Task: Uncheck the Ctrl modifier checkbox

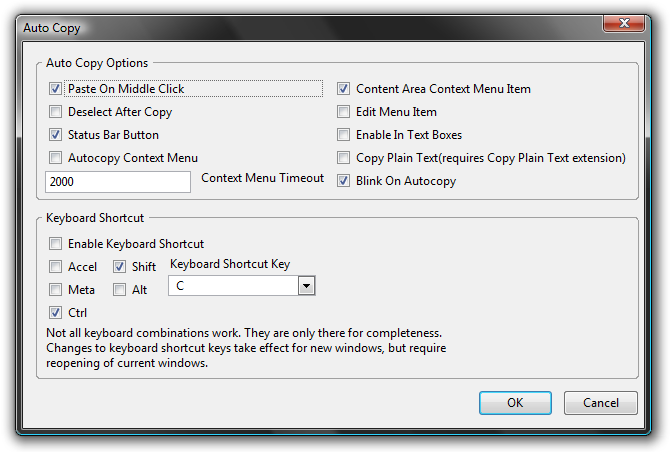Action: pos(55,313)
